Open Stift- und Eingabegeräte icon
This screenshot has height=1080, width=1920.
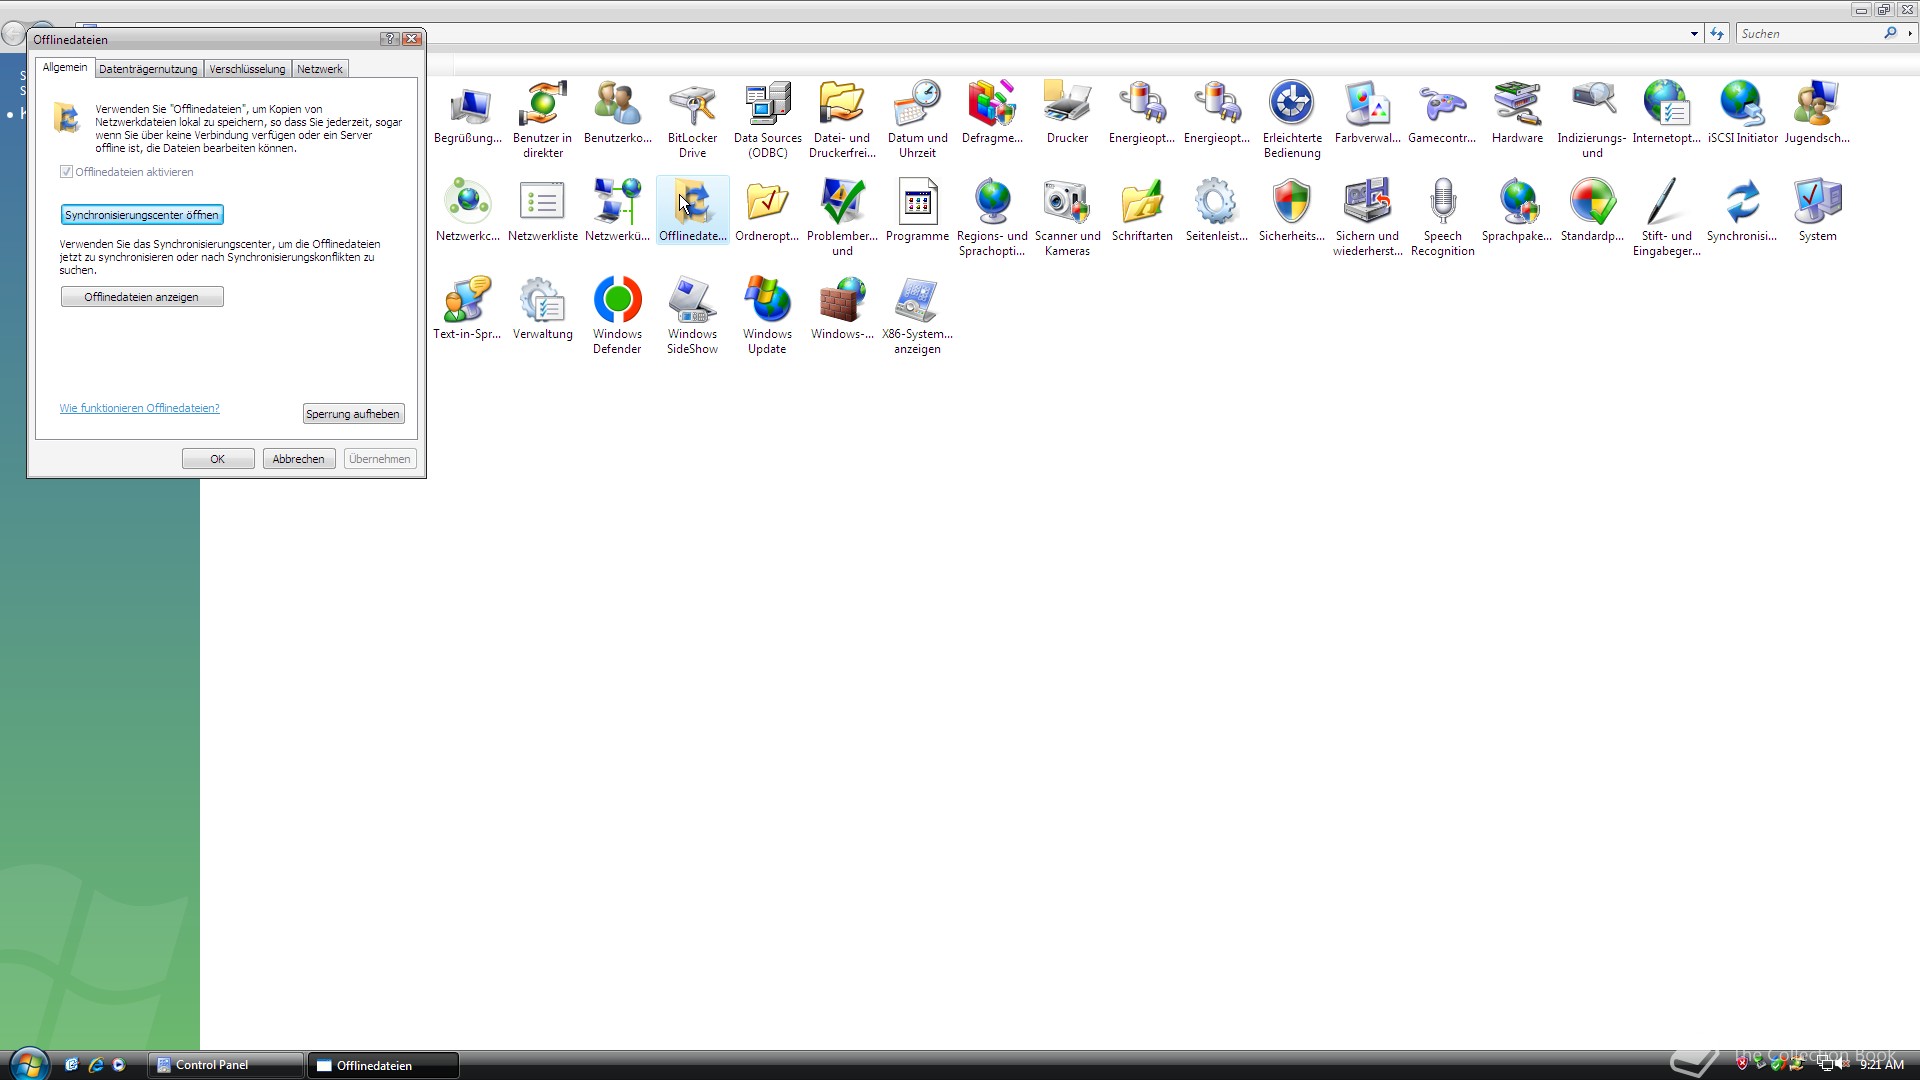(x=1667, y=218)
